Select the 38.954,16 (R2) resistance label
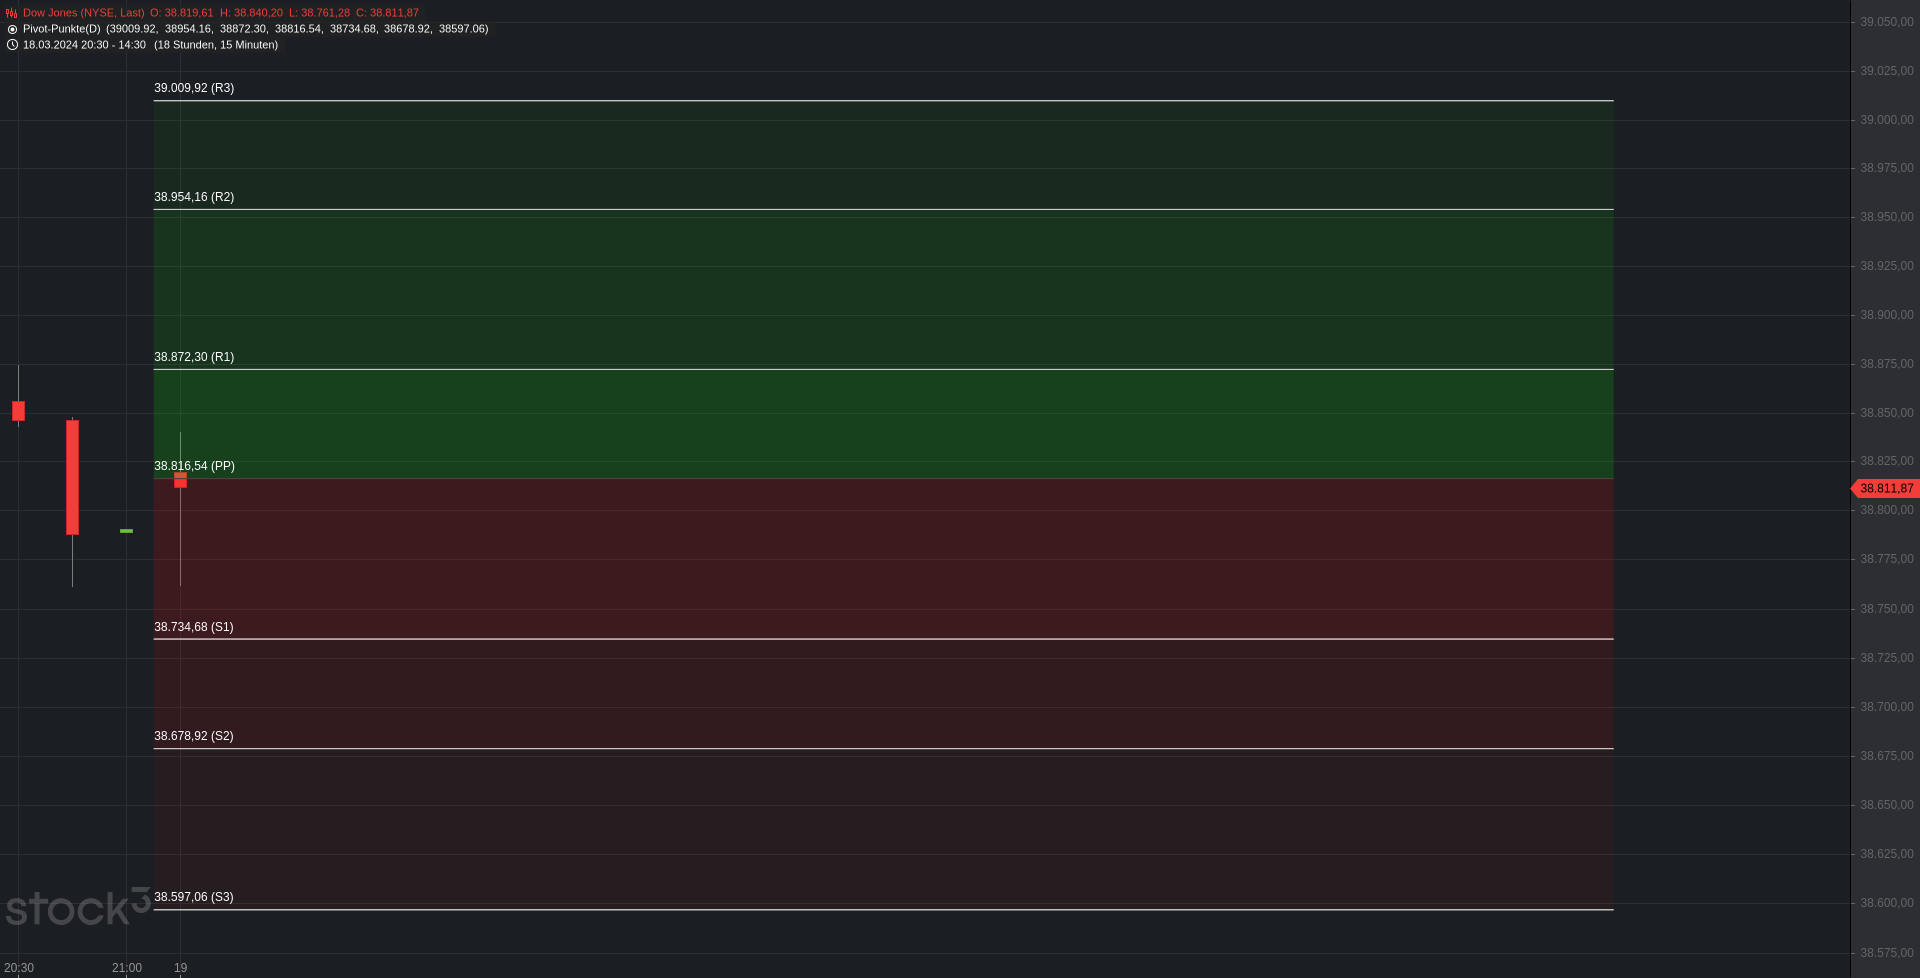The image size is (1920, 978). (x=194, y=197)
